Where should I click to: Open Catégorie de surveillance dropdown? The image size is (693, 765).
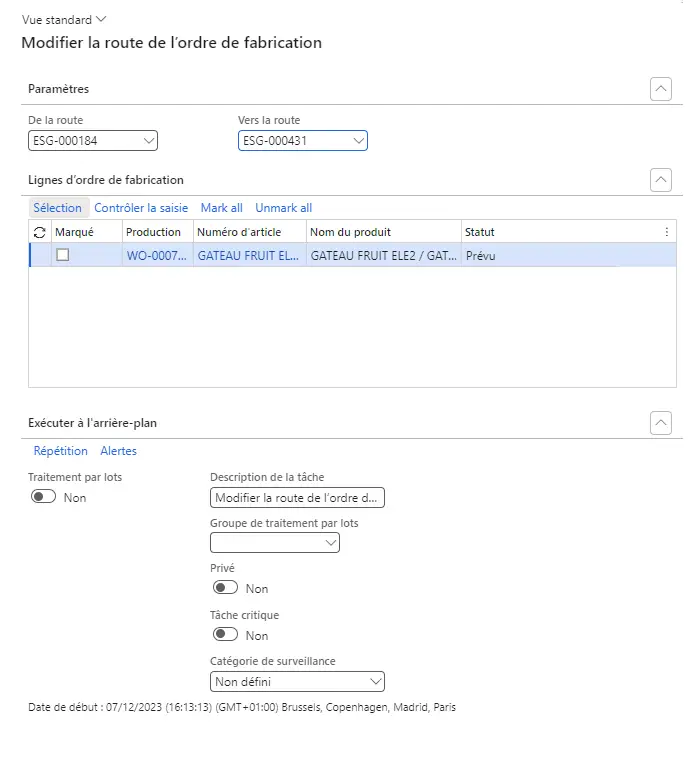coord(376,682)
